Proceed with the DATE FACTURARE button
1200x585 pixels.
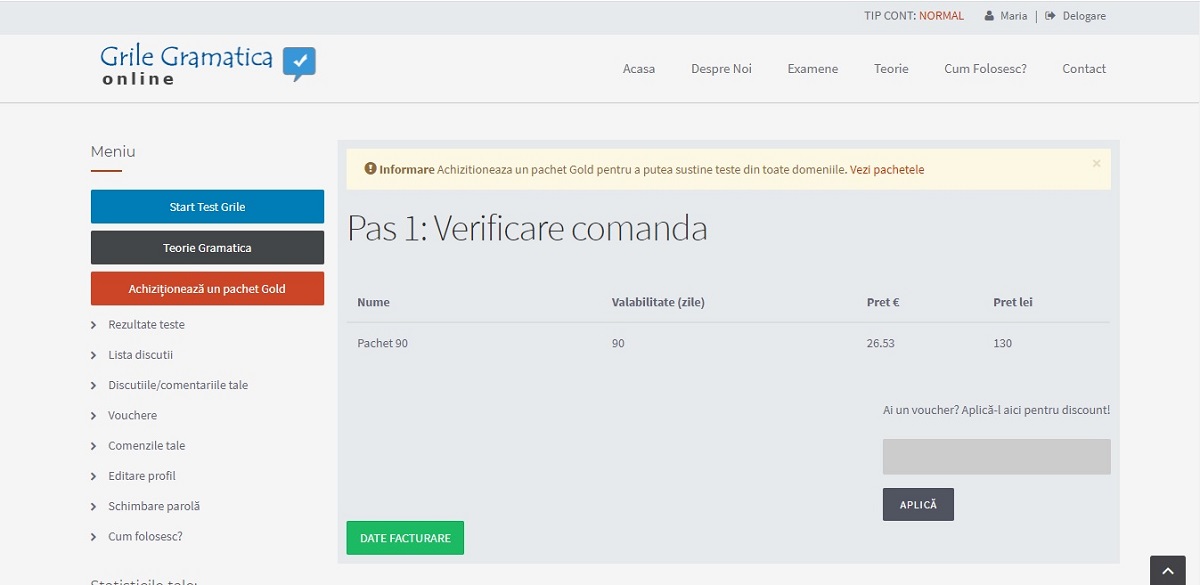405,538
